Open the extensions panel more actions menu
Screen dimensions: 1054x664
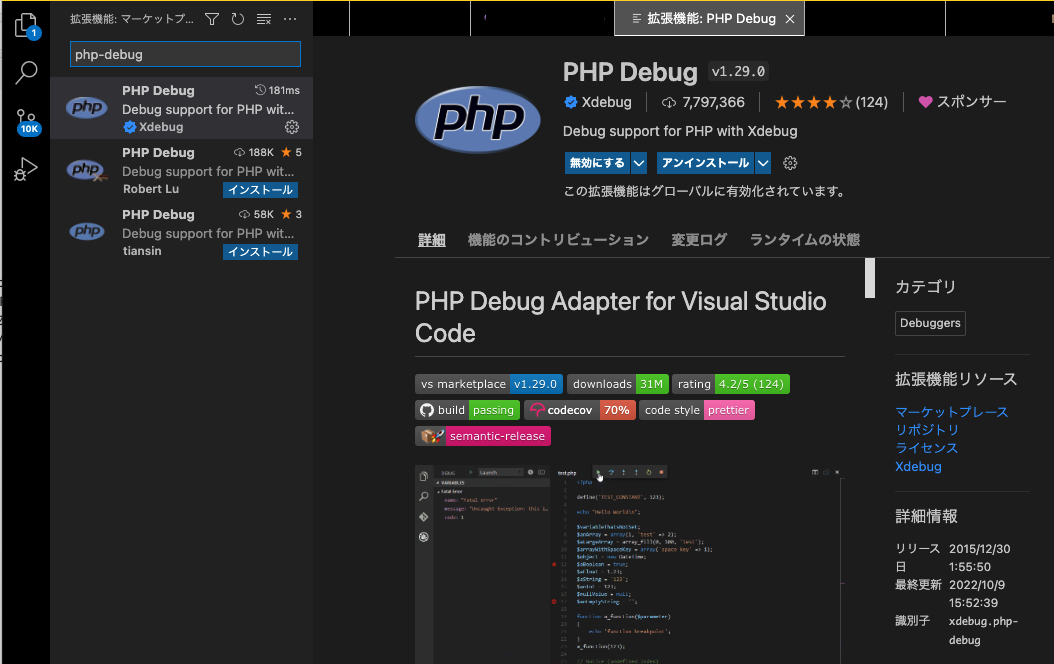290,18
